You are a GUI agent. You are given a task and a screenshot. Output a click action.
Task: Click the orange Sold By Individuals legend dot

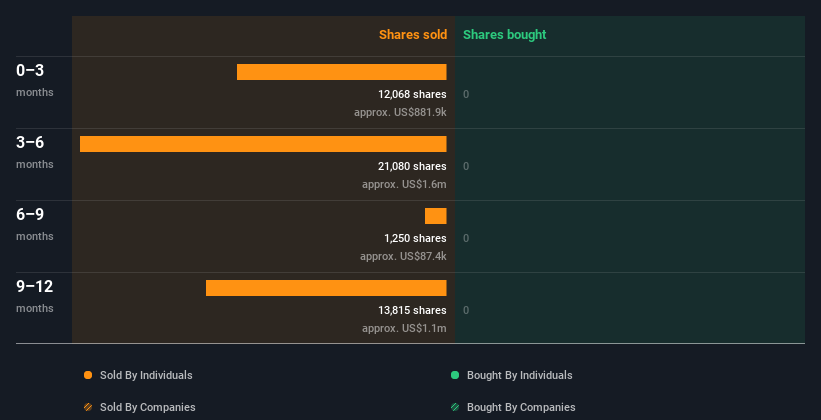(x=88, y=375)
